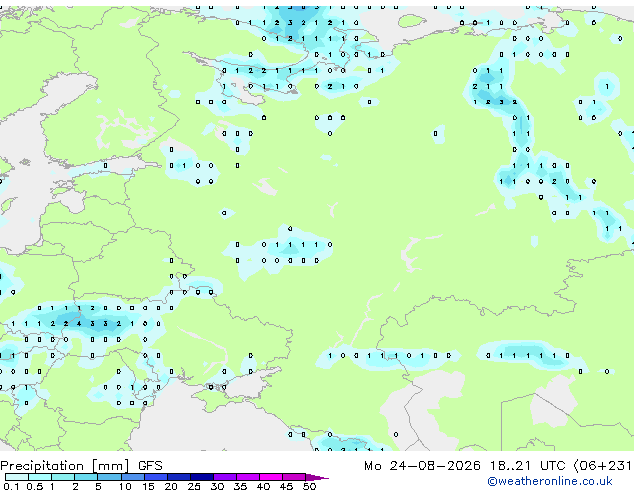Click legend scale label '45'

coord(286,486)
